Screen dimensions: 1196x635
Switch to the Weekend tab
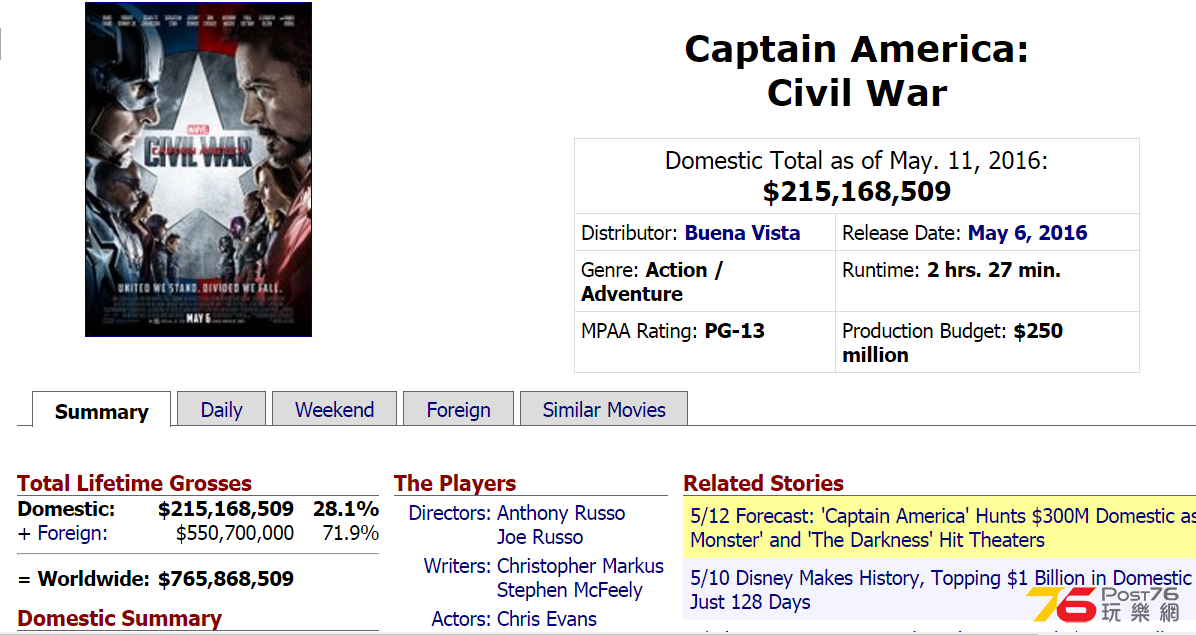click(334, 409)
